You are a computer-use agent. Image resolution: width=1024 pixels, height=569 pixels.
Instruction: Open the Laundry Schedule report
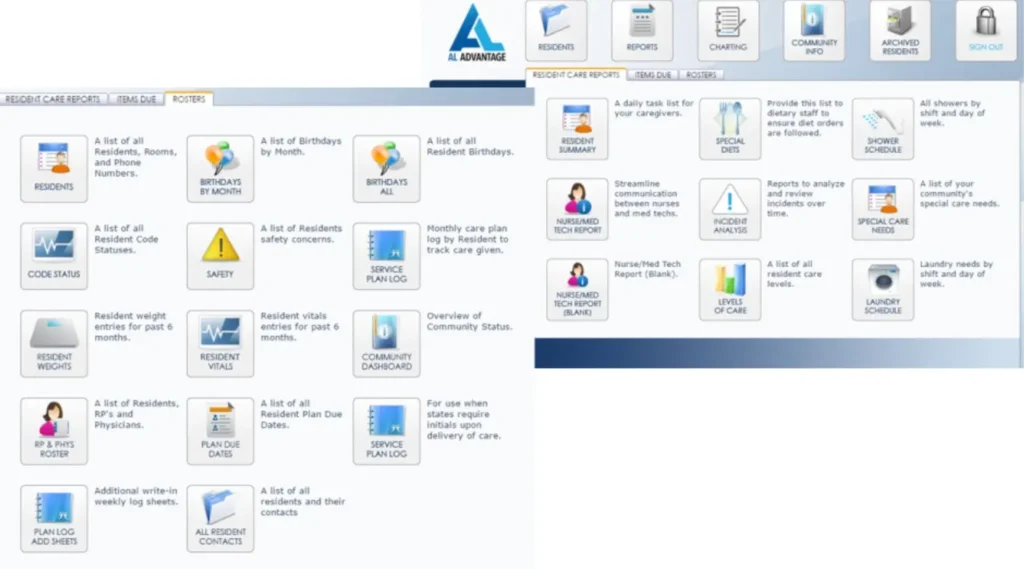(883, 289)
